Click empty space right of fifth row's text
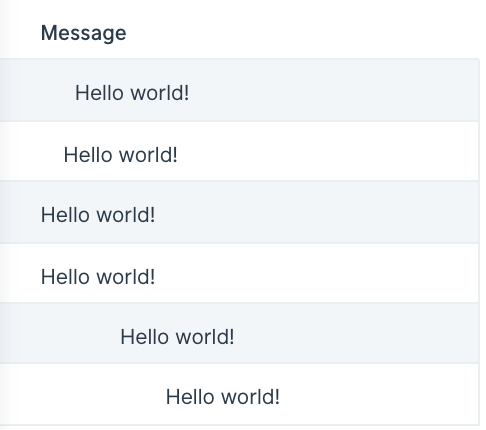486x430 pixels. click(357, 333)
